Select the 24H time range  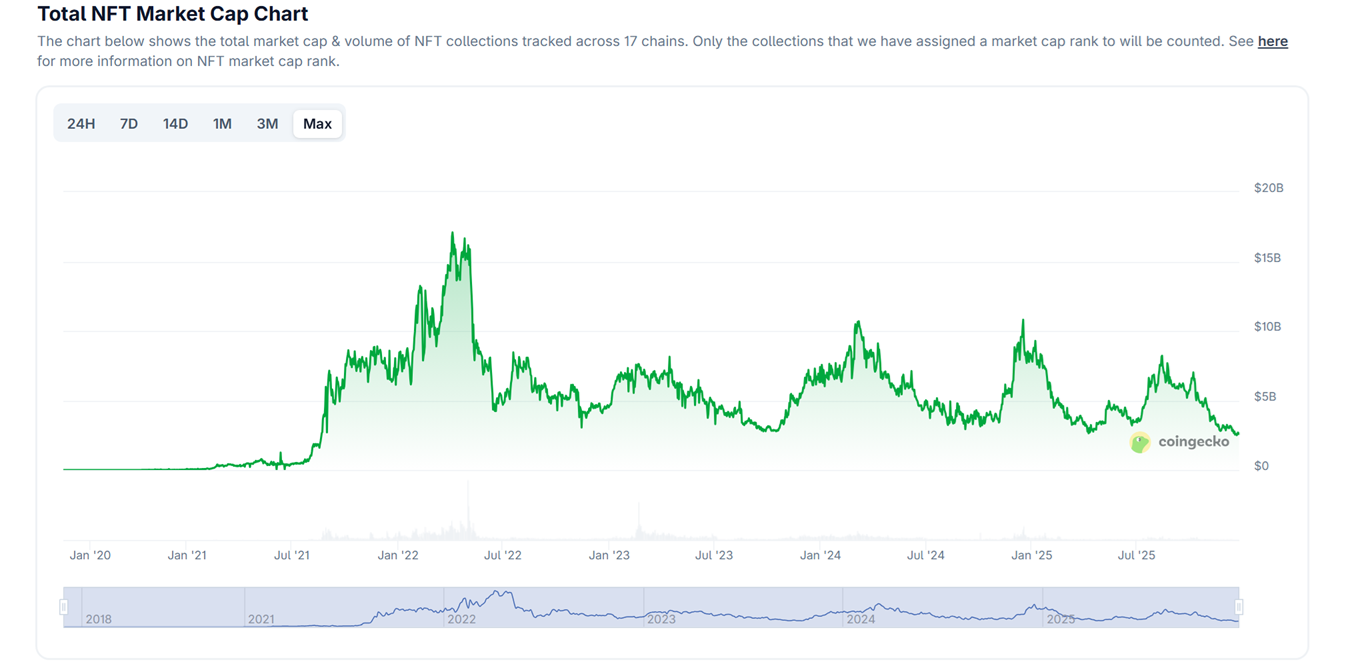point(81,123)
